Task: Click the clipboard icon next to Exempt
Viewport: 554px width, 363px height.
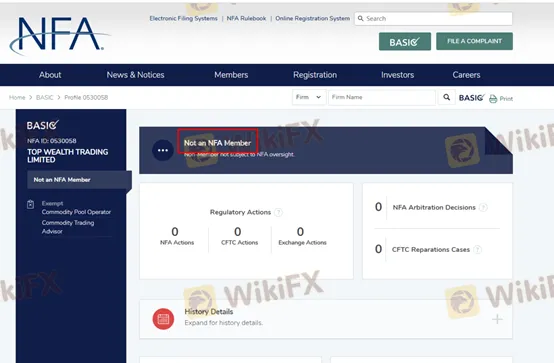Action: (x=31, y=204)
